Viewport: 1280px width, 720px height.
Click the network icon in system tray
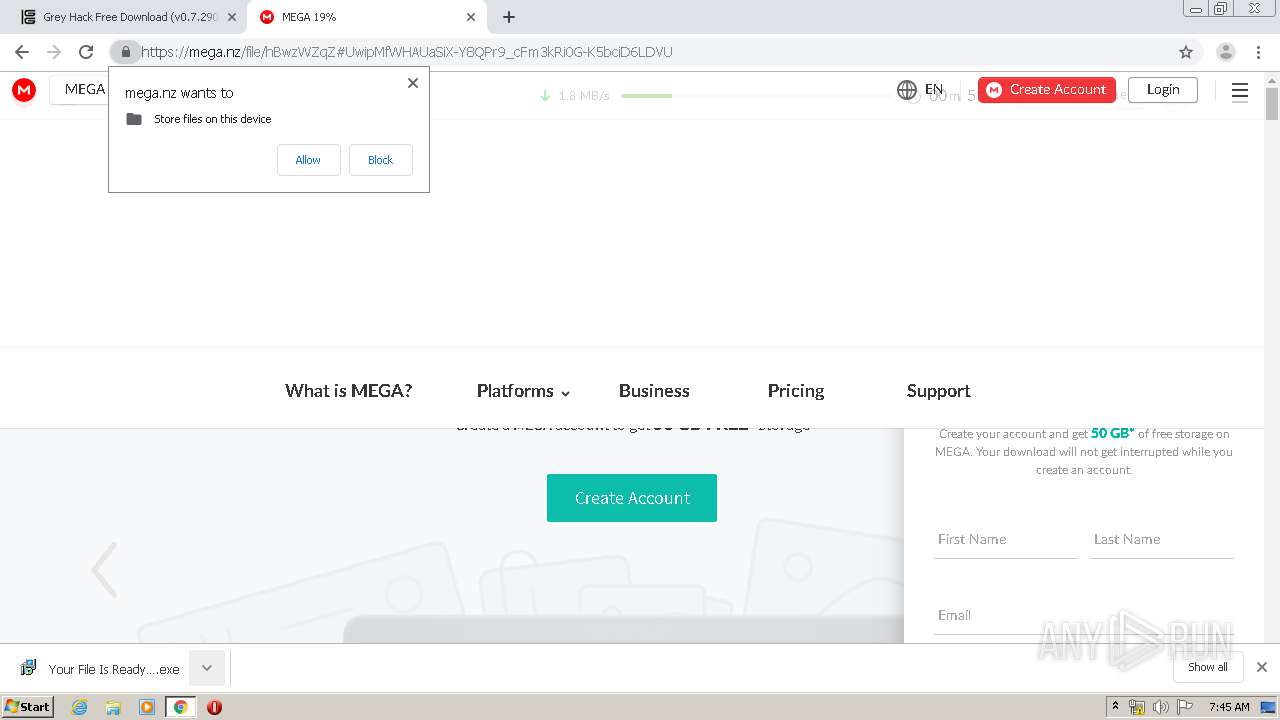[x=1137, y=707]
